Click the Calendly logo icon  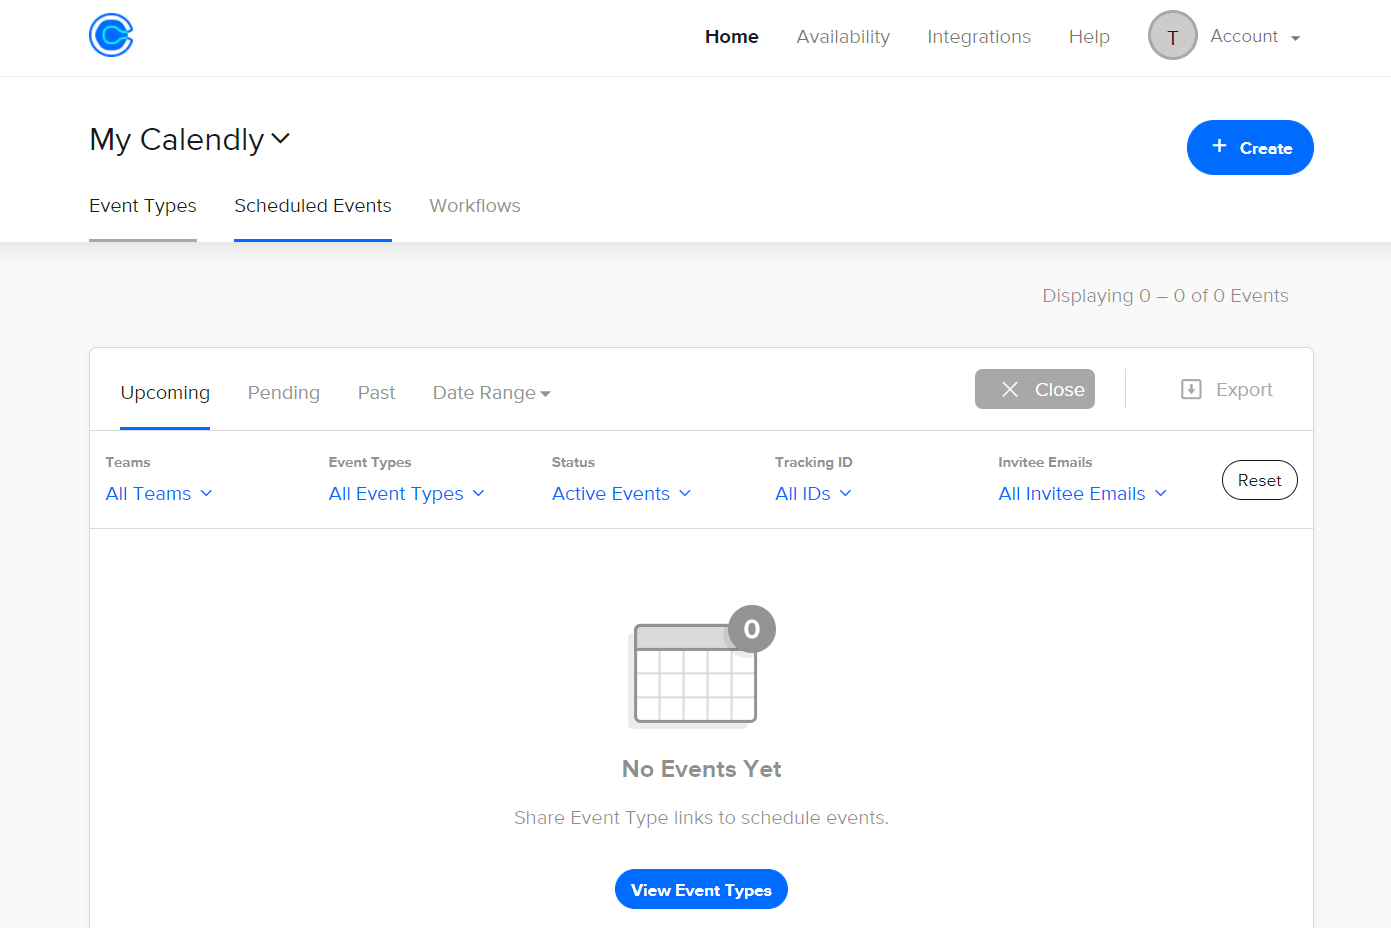coord(111,36)
